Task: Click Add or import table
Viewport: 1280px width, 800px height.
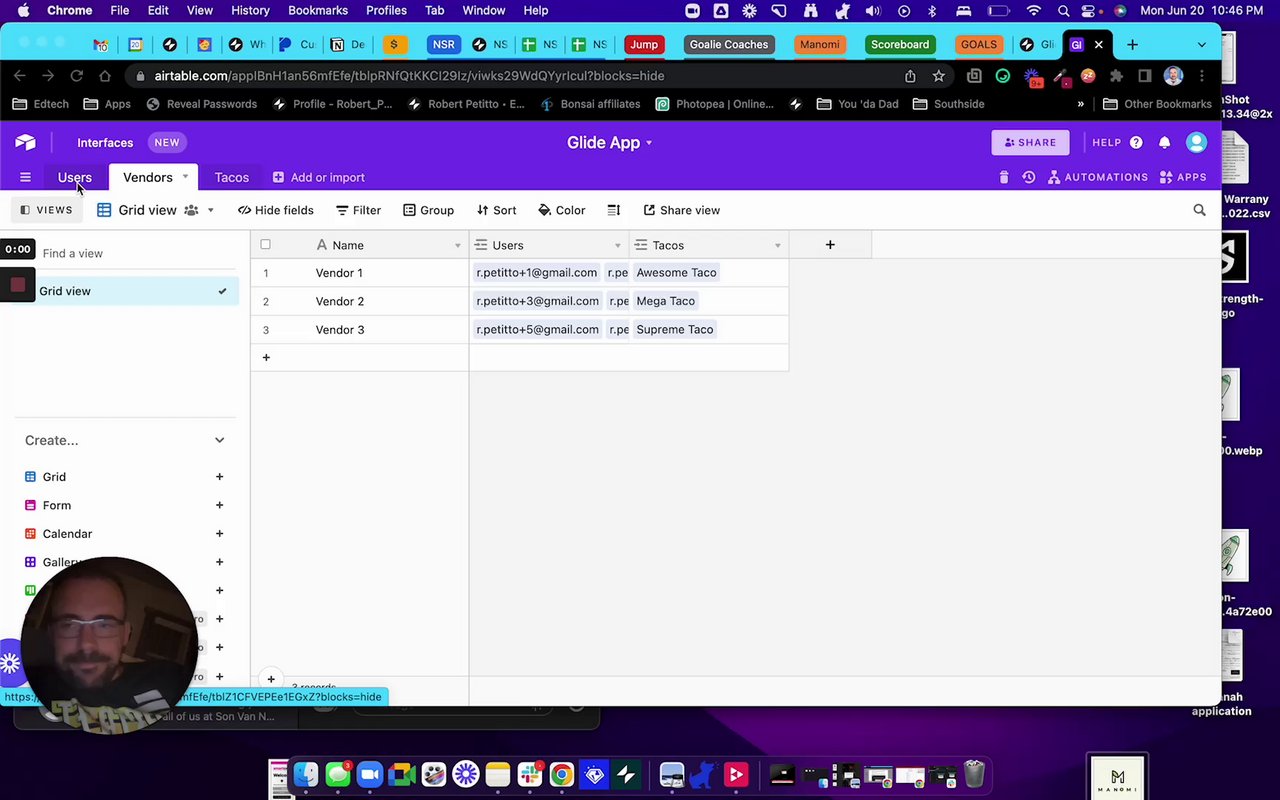Action: (319, 177)
